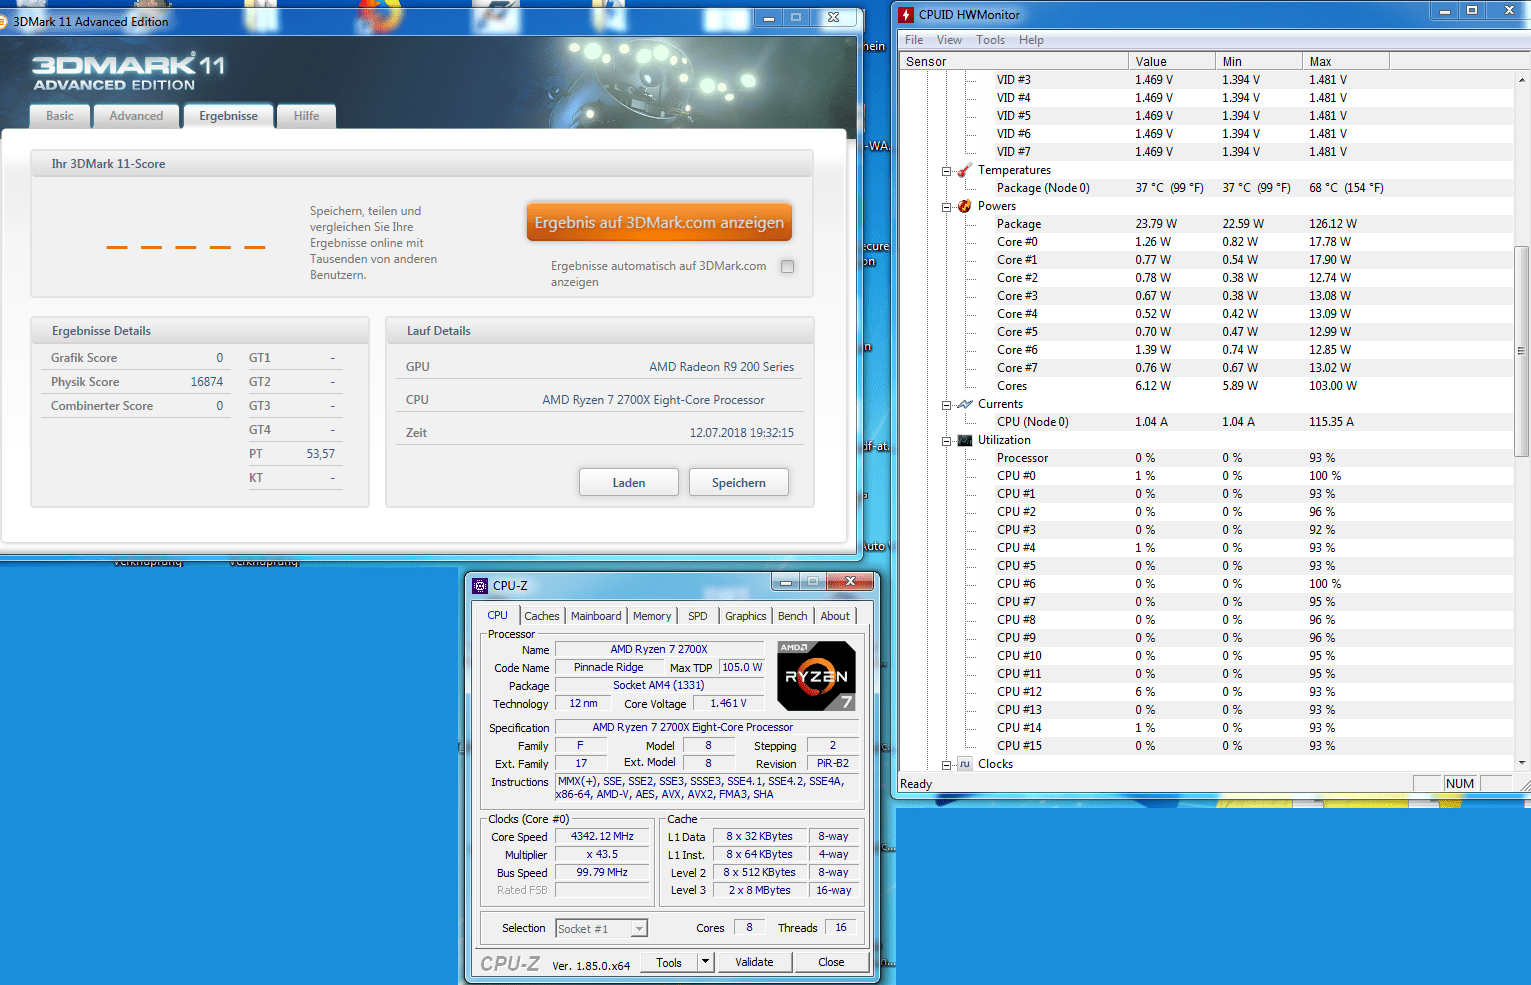Click Ergebnis auf 3DMark.com anzeigen button

pos(659,222)
